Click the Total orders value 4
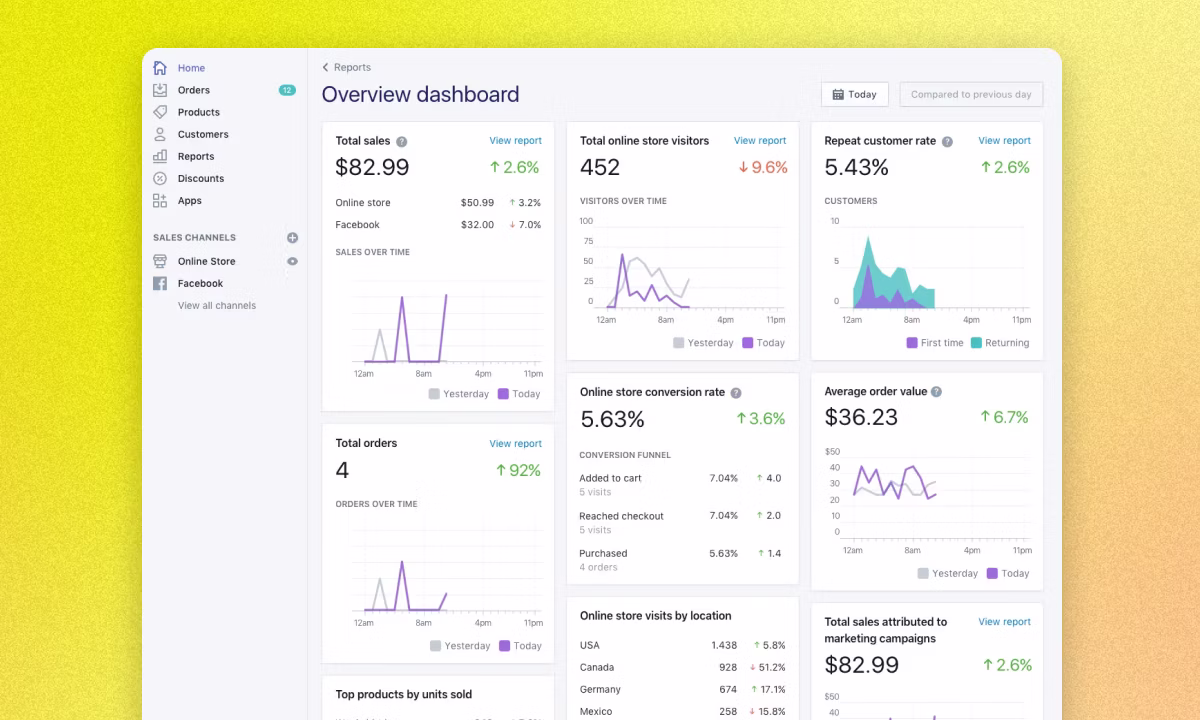This screenshot has height=720, width=1200. point(342,470)
